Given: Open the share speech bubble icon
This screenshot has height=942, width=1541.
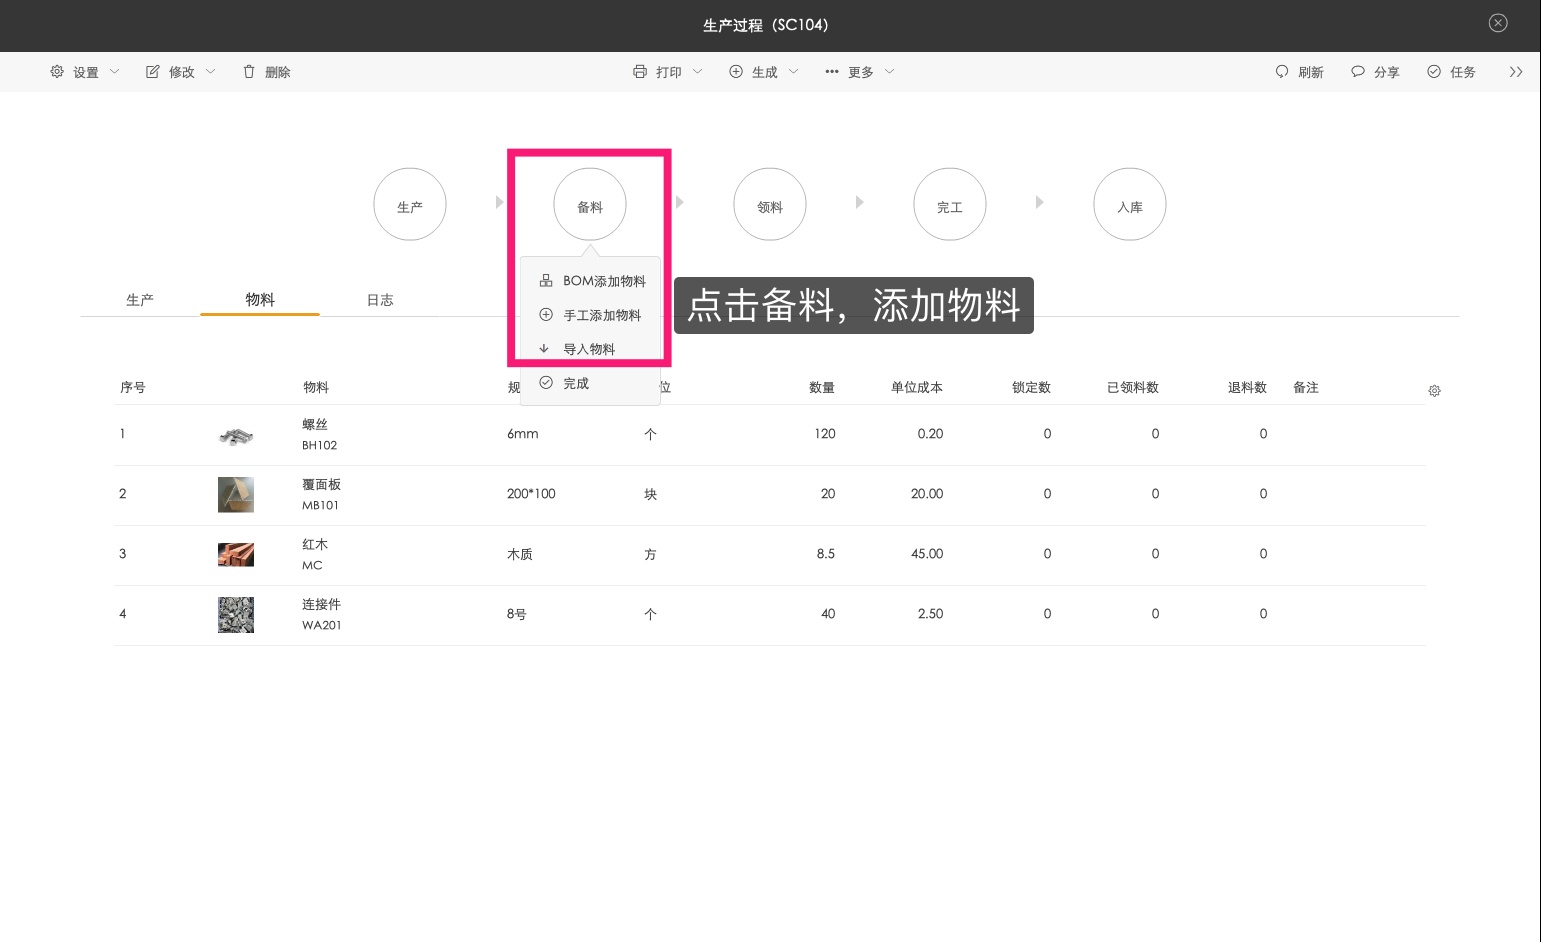Looking at the screenshot, I should coord(1358,72).
